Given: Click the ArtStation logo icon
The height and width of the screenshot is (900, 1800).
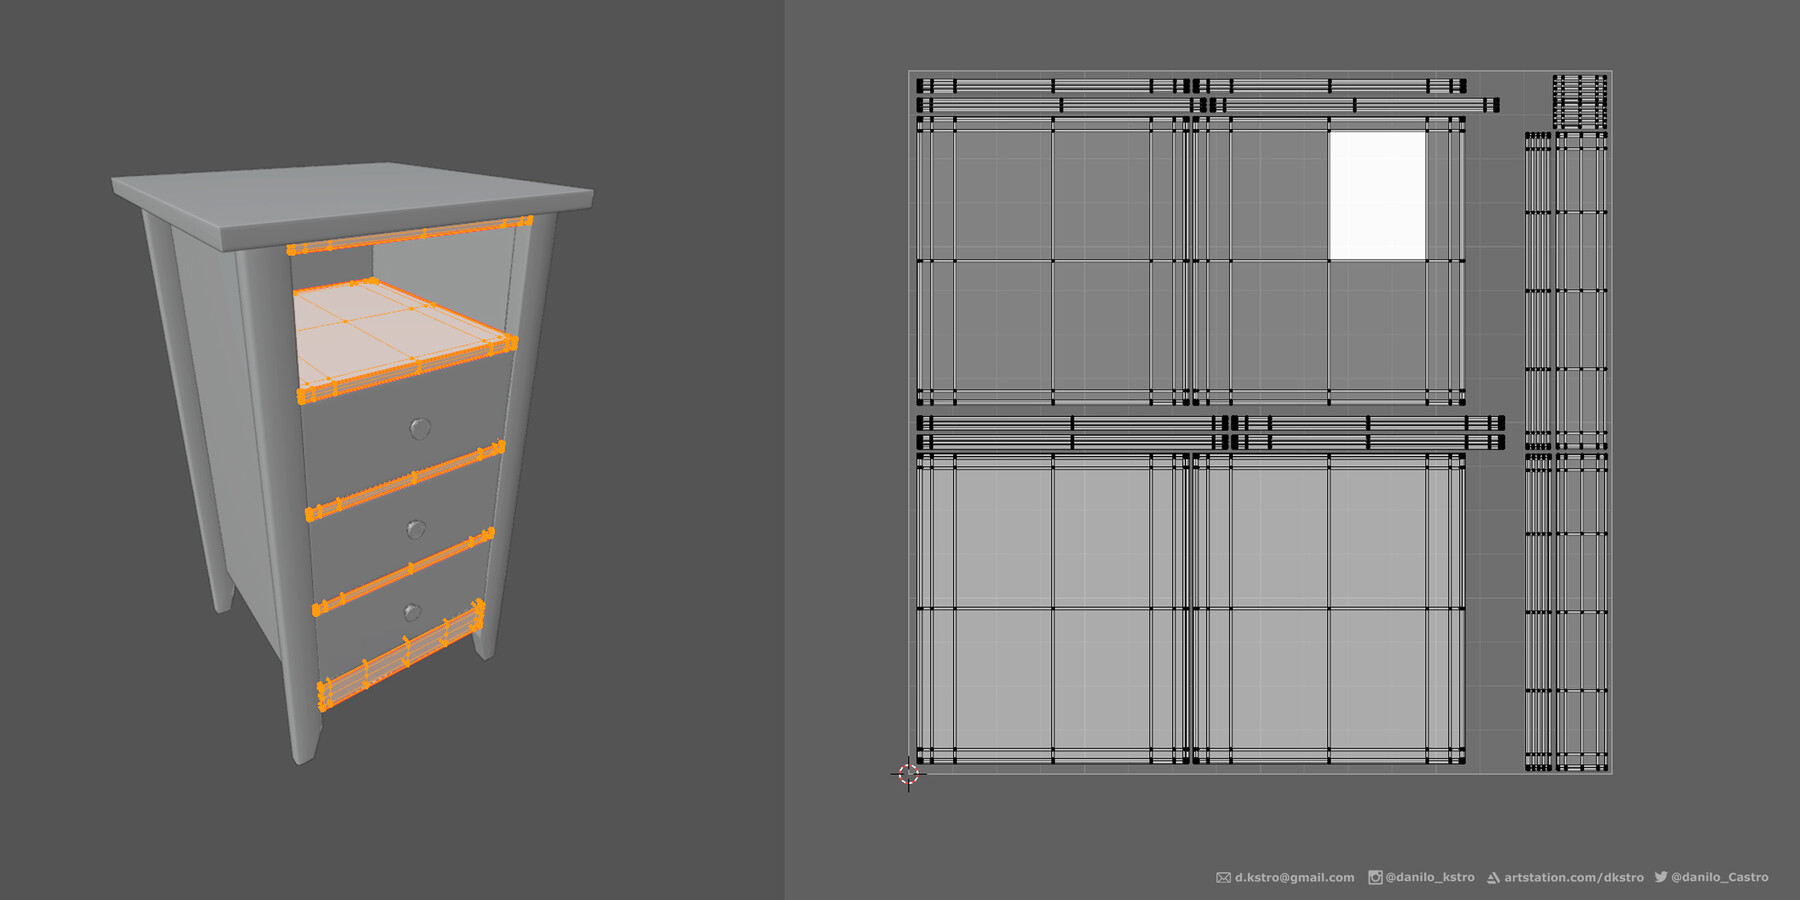Looking at the screenshot, I should (x=1495, y=877).
